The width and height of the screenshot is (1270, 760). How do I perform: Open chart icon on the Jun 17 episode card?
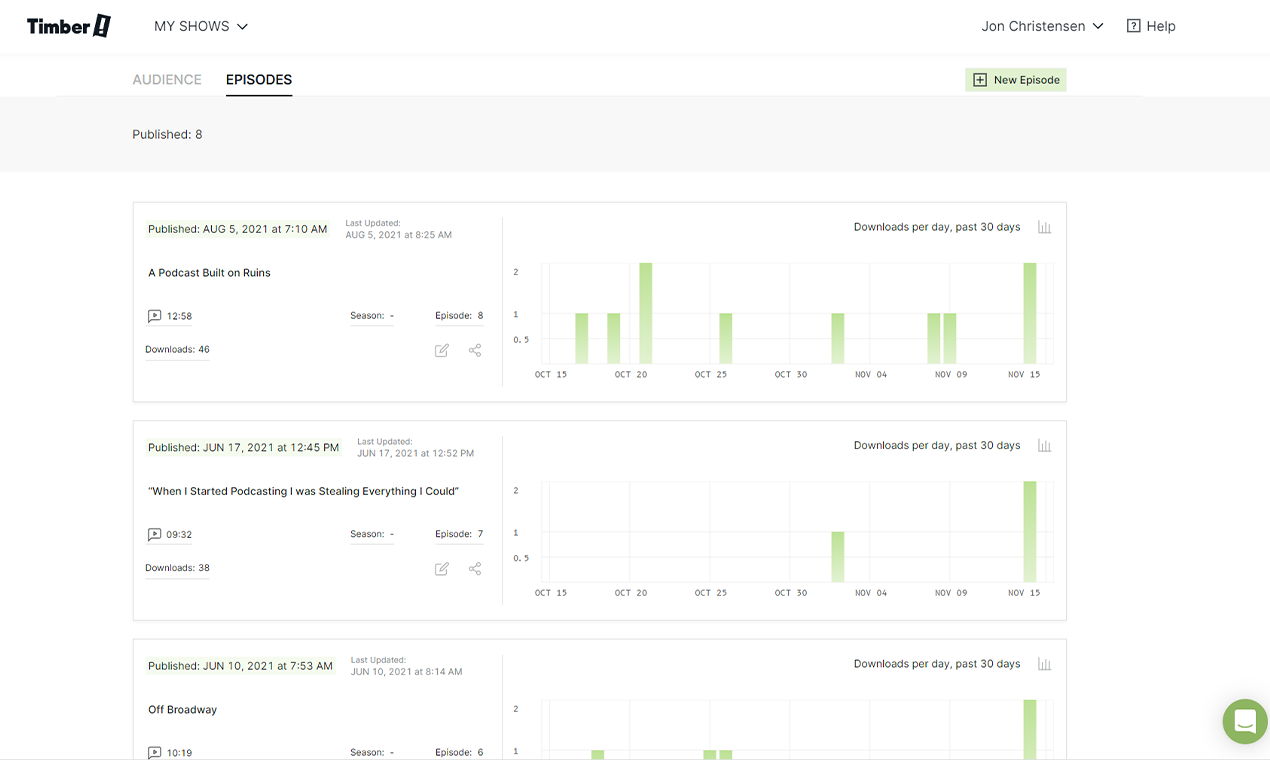point(1044,445)
